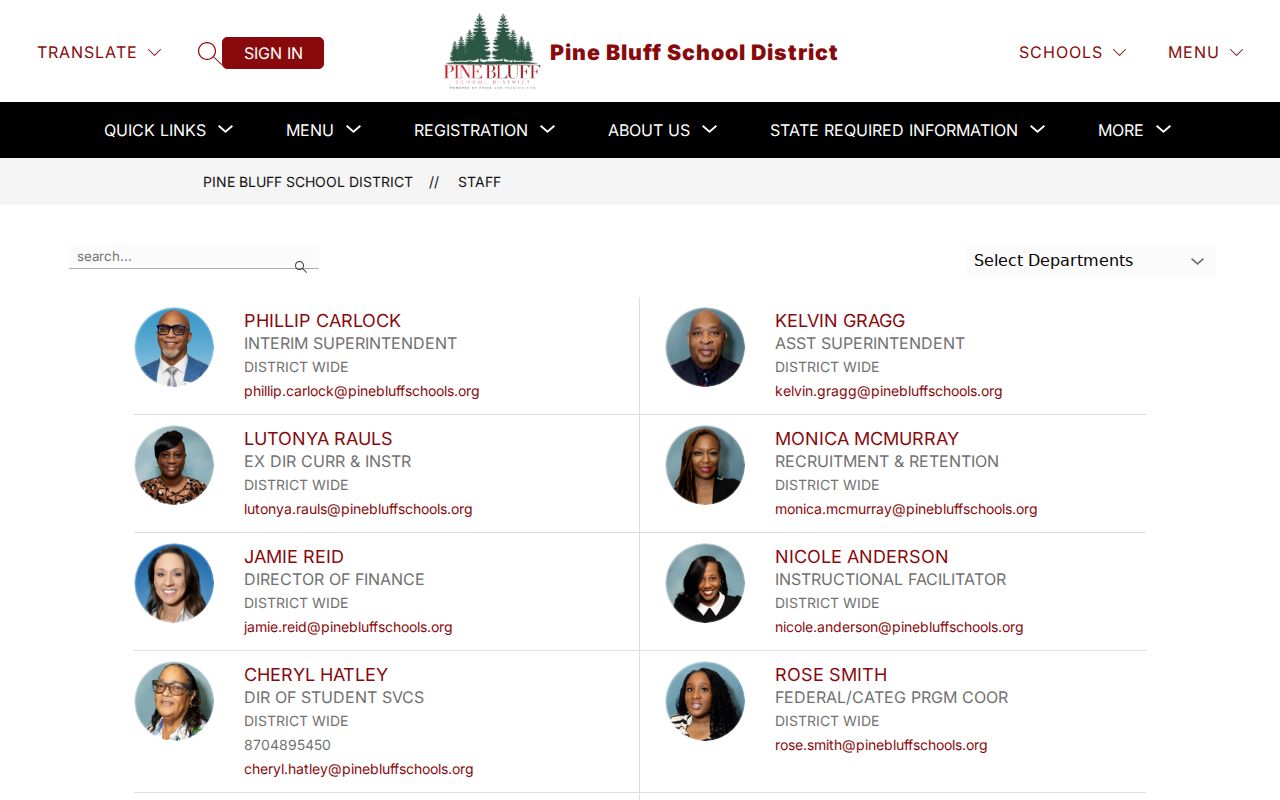Expand the State Required Information menu
Viewport: 1280px width, 800px height.
907,130
